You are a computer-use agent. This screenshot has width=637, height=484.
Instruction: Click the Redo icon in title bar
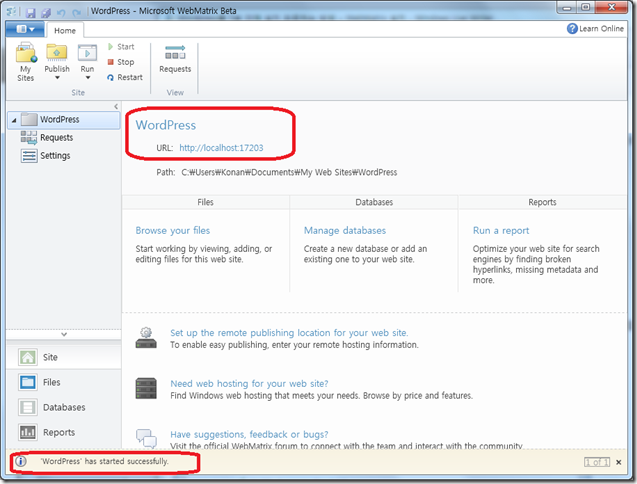click(x=76, y=12)
